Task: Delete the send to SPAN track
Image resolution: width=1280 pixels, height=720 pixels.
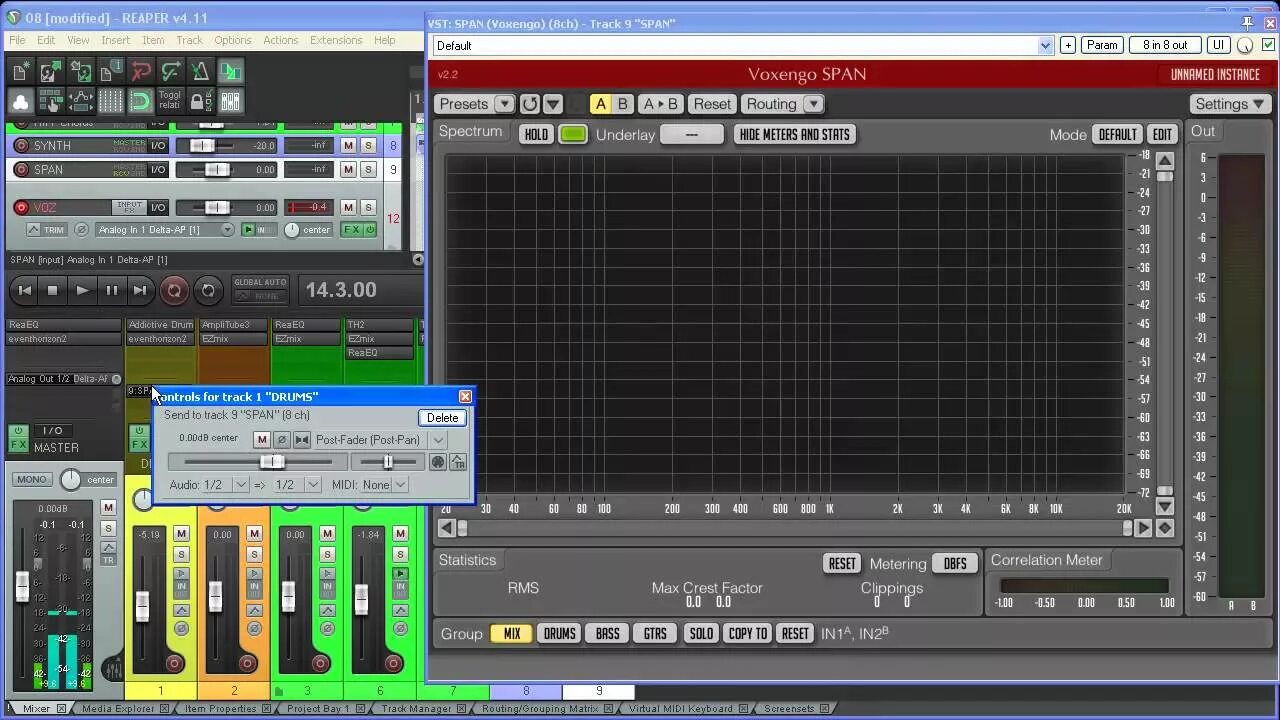Action: point(442,418)
